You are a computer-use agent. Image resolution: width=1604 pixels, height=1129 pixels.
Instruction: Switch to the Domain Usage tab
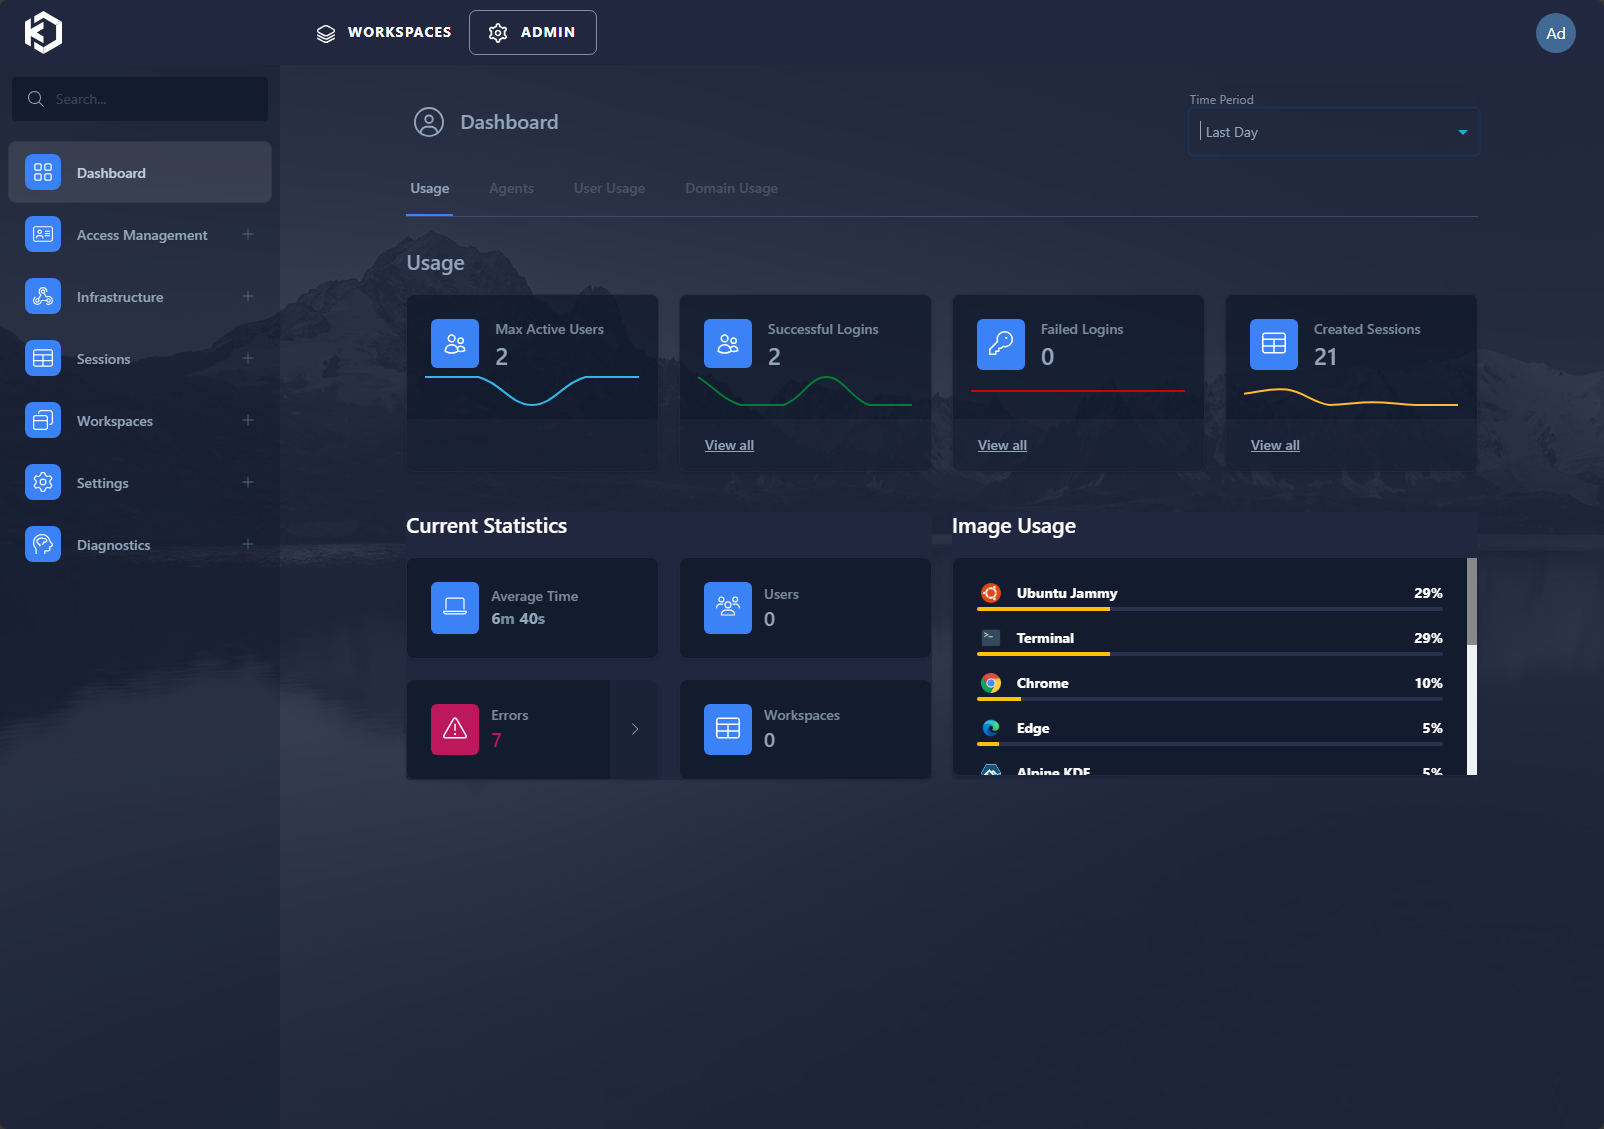pos(731,188)
